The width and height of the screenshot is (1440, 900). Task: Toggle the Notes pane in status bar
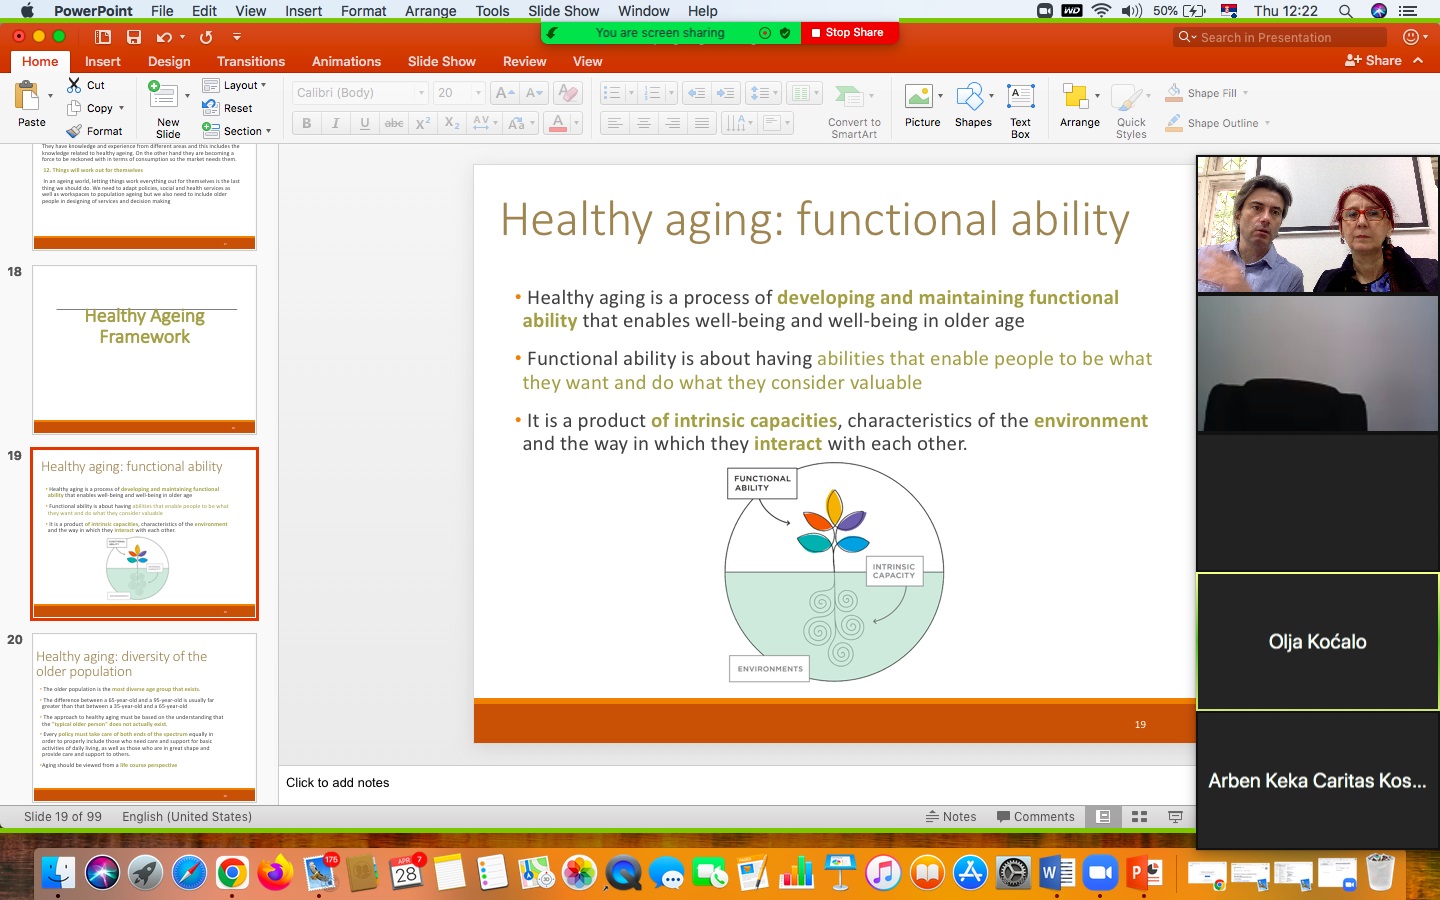pyautogui.click(x=951, y=817)
